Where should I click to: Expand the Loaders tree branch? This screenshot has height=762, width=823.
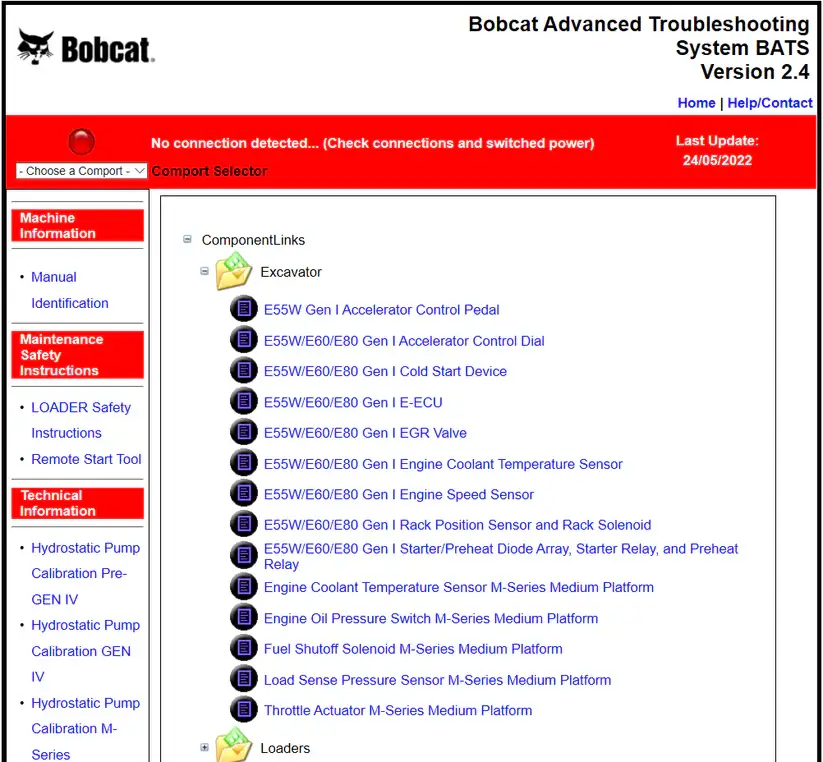click(x=205, y=747)
